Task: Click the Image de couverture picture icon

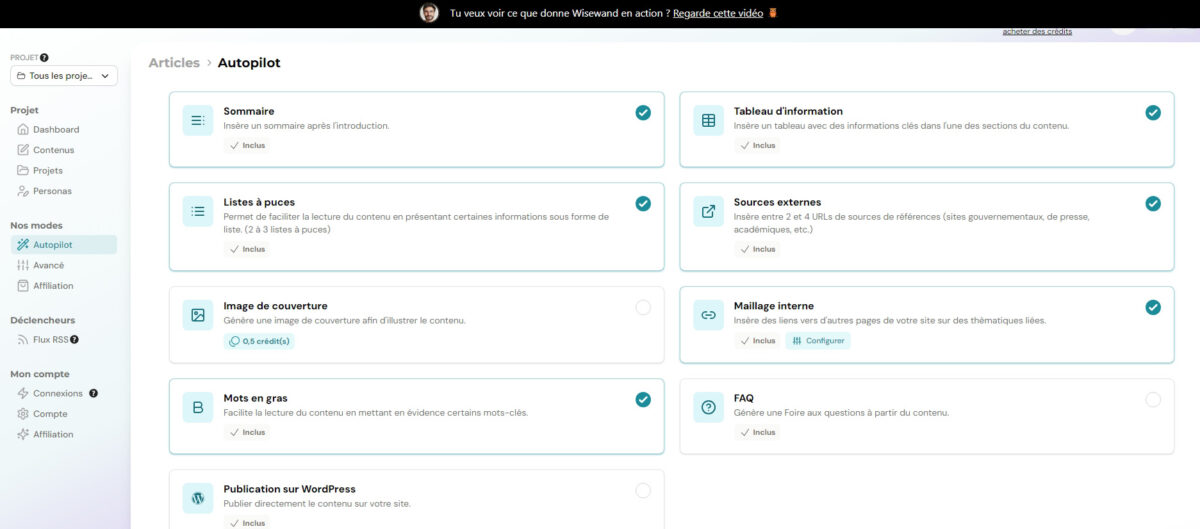Action: tap(198, 315)
